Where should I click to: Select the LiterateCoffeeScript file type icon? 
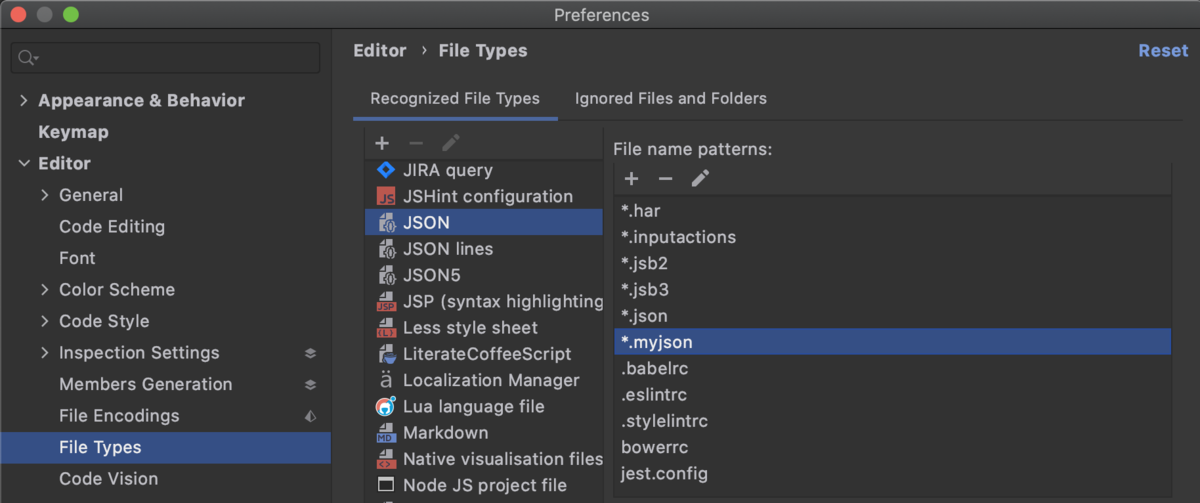coord(386,354)
